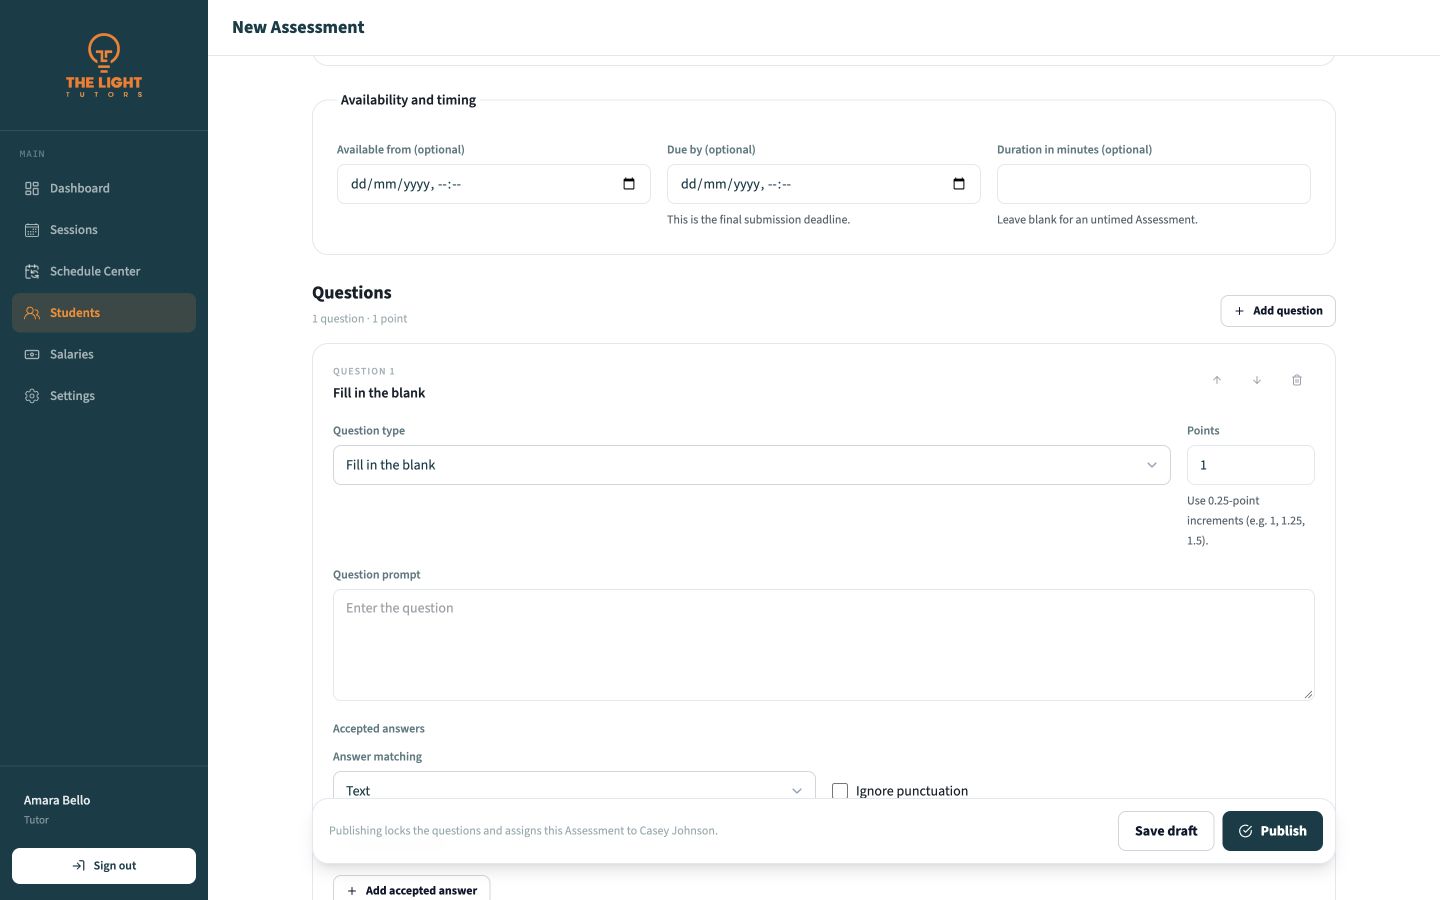1440x900 pixels.
Task: Select Students in the sidebar
Action: click(104, 313)
